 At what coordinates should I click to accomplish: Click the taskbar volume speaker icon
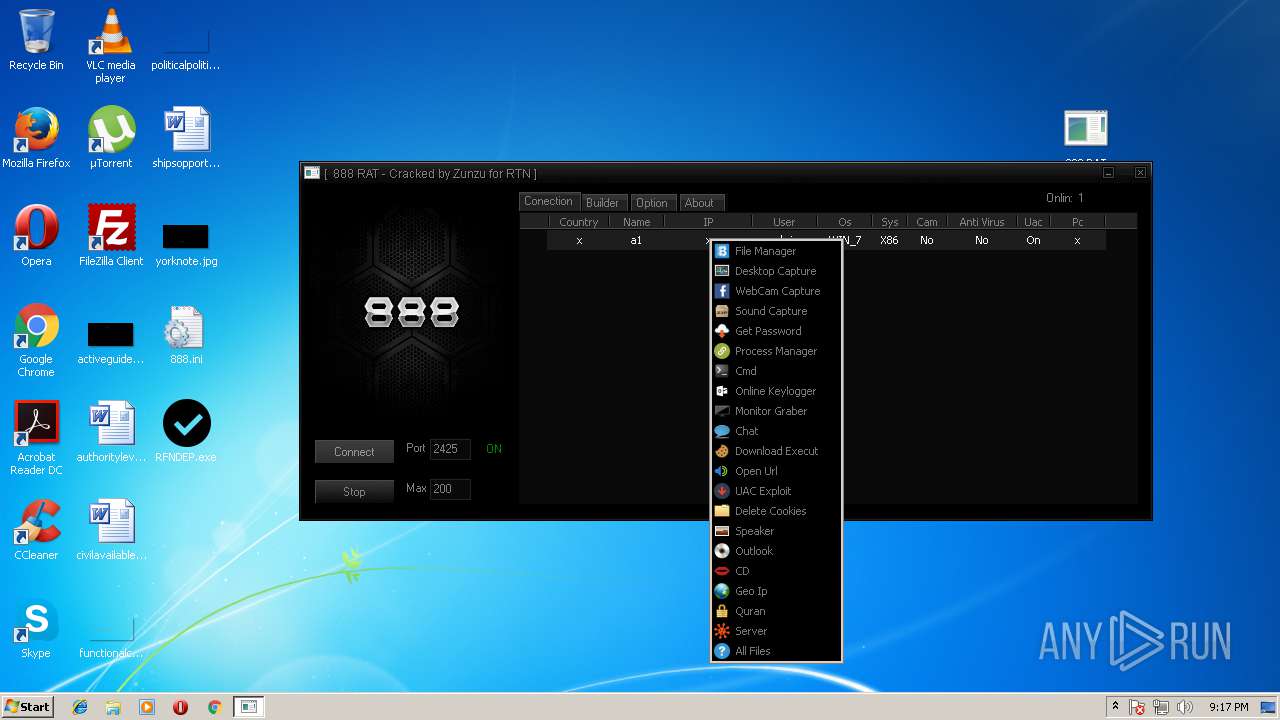click(1186, 707)
